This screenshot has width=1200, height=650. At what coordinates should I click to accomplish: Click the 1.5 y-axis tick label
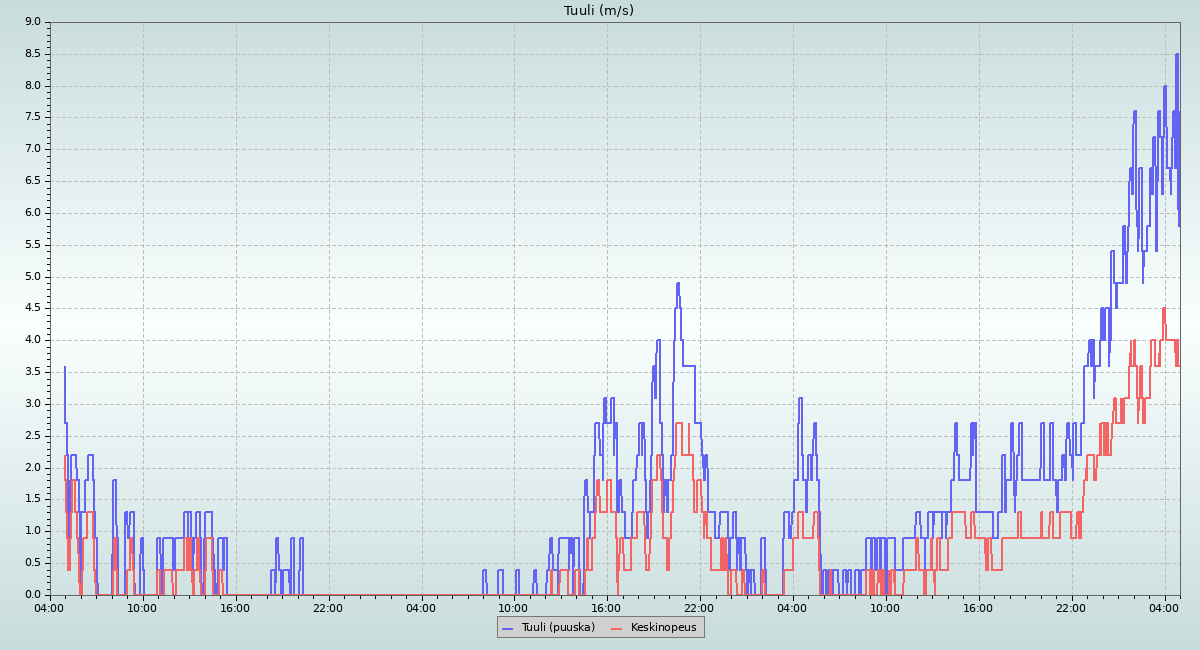(x=32, y=499)
